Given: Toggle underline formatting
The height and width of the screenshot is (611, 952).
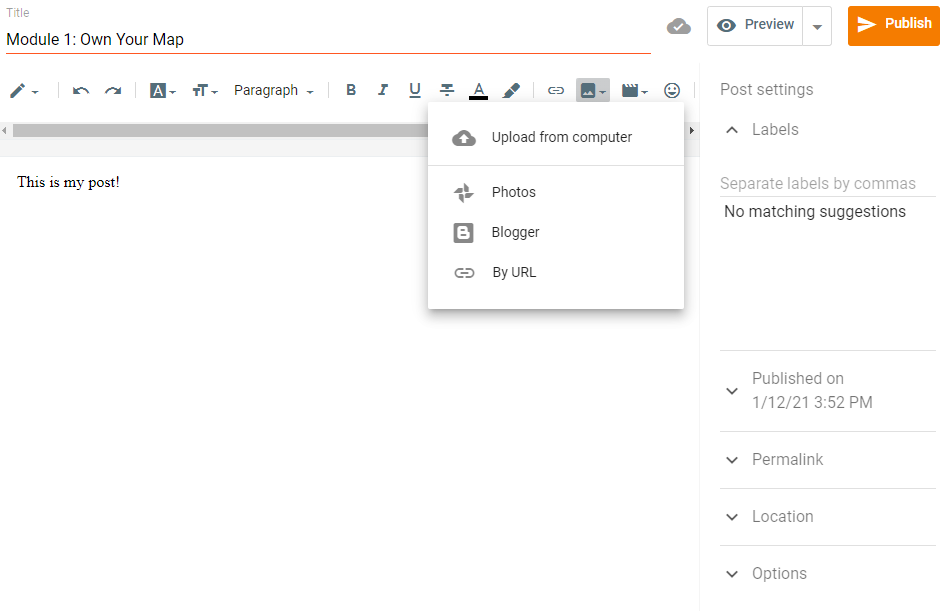Looking at the screenshot, I should [415, 91].
